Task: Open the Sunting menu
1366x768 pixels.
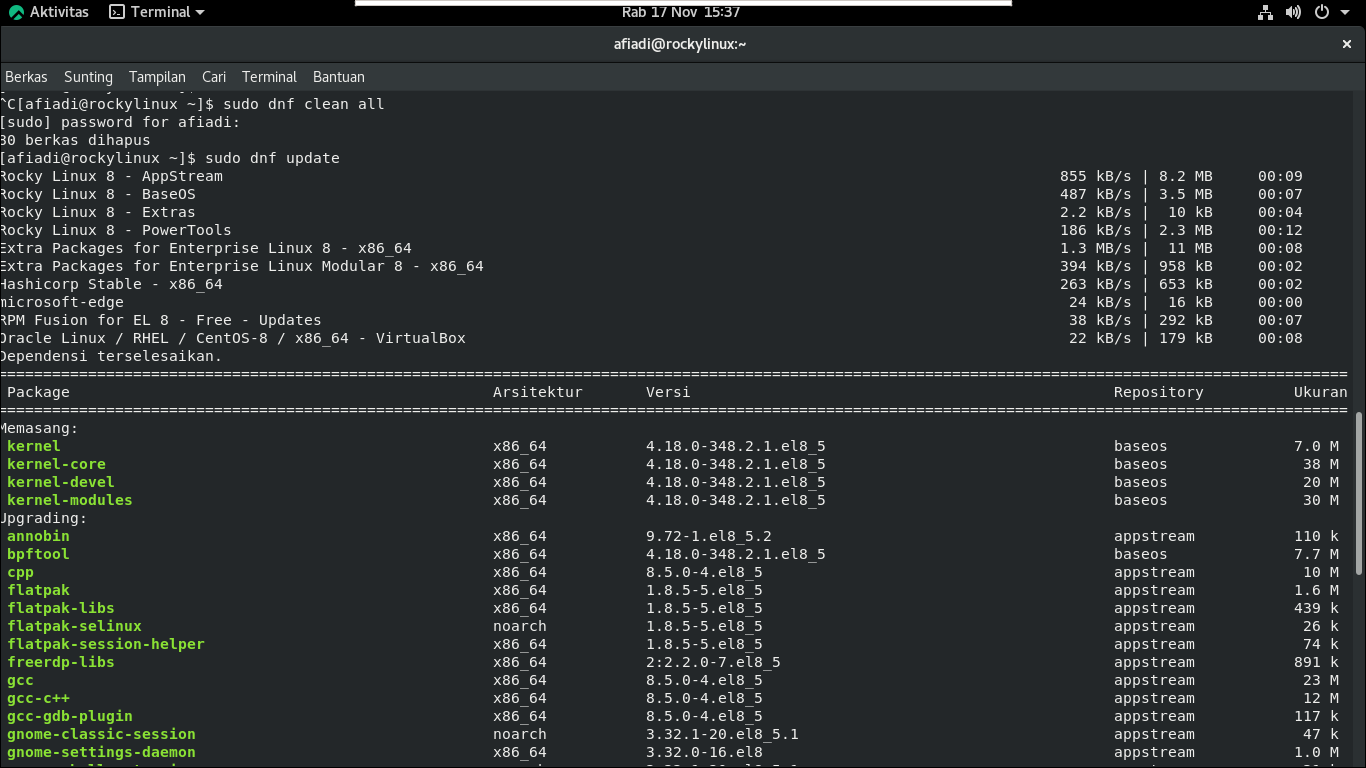Action: pyautogui.click(x=88, y=77)
